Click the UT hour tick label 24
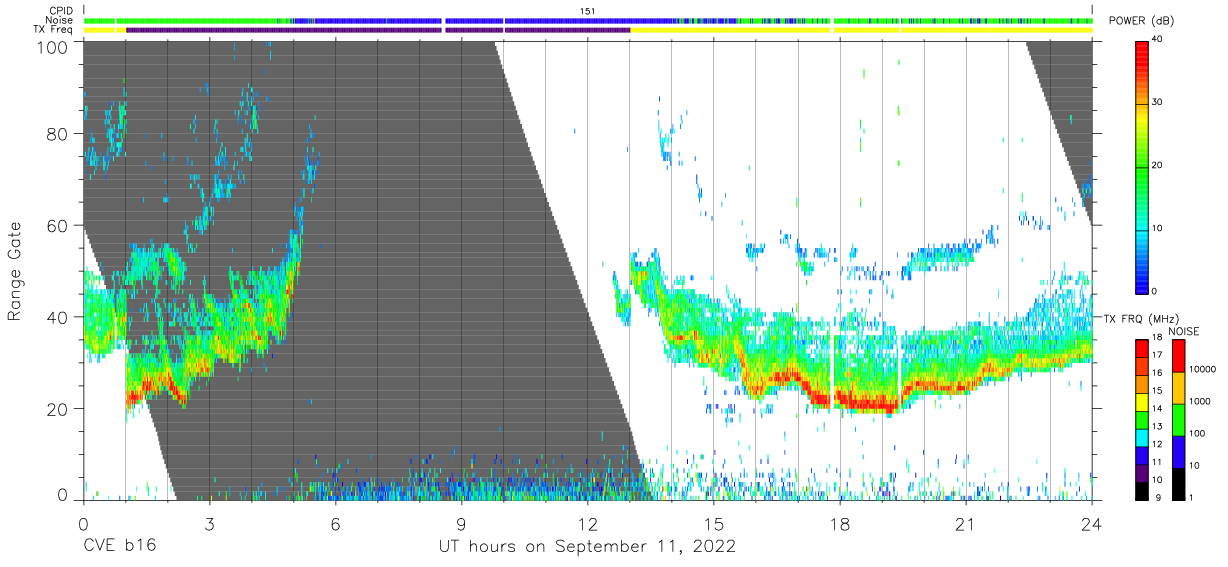Image resolution: width=1228 pixels, height=567 pixels. [1092, 524]
